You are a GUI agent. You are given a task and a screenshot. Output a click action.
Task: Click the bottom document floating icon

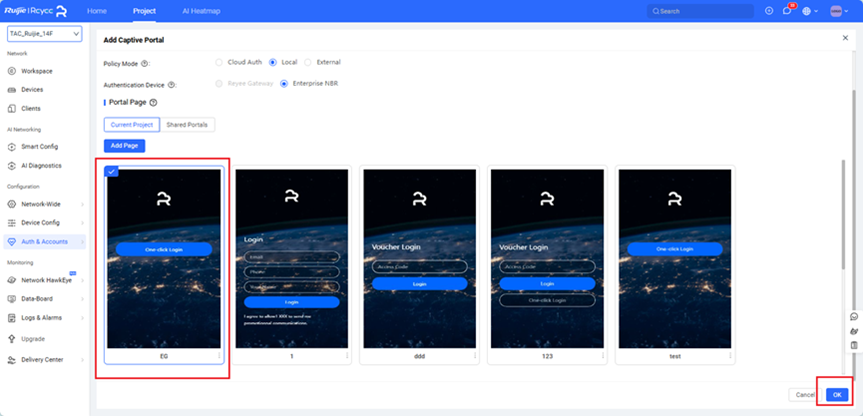(x=854, y=346)
